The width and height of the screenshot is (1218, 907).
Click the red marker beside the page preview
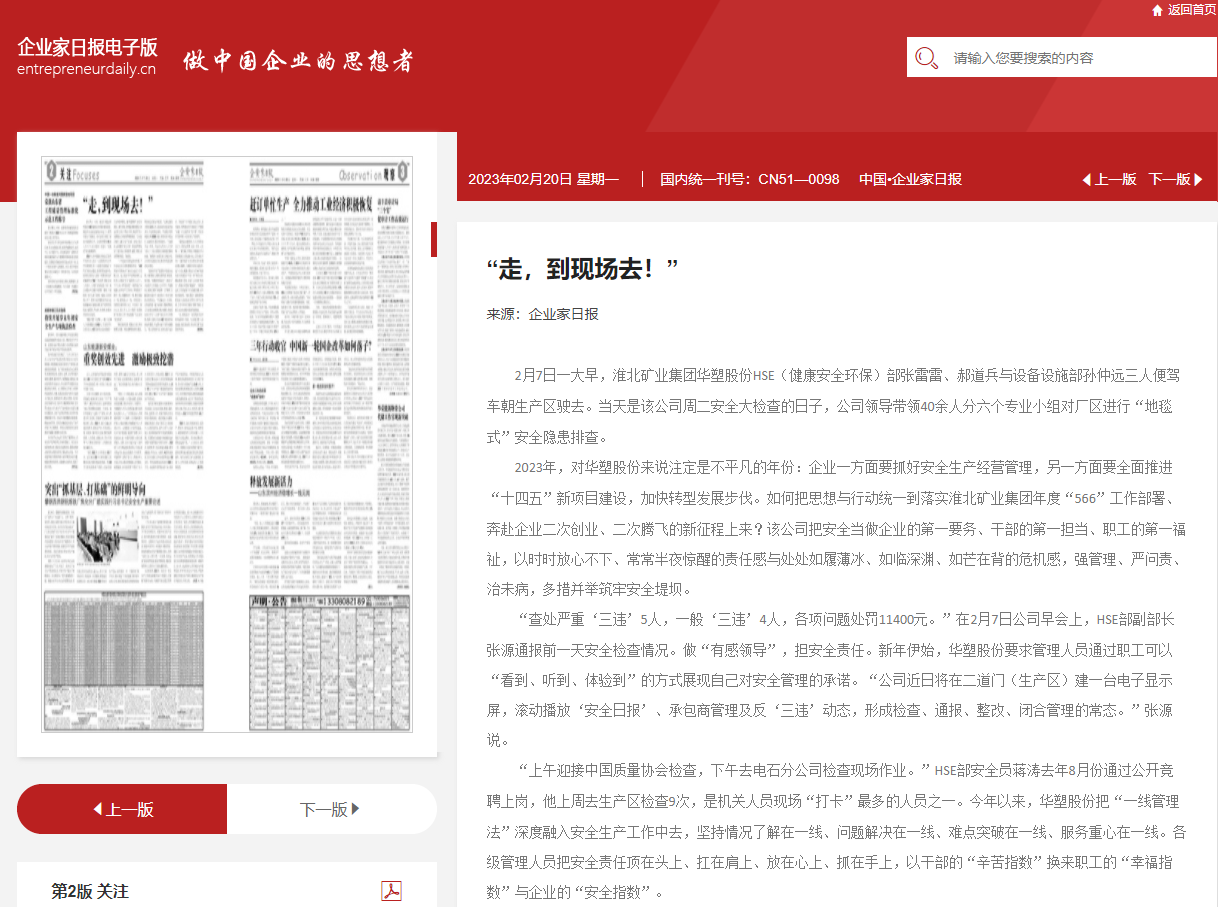click(x=433, y=240)
